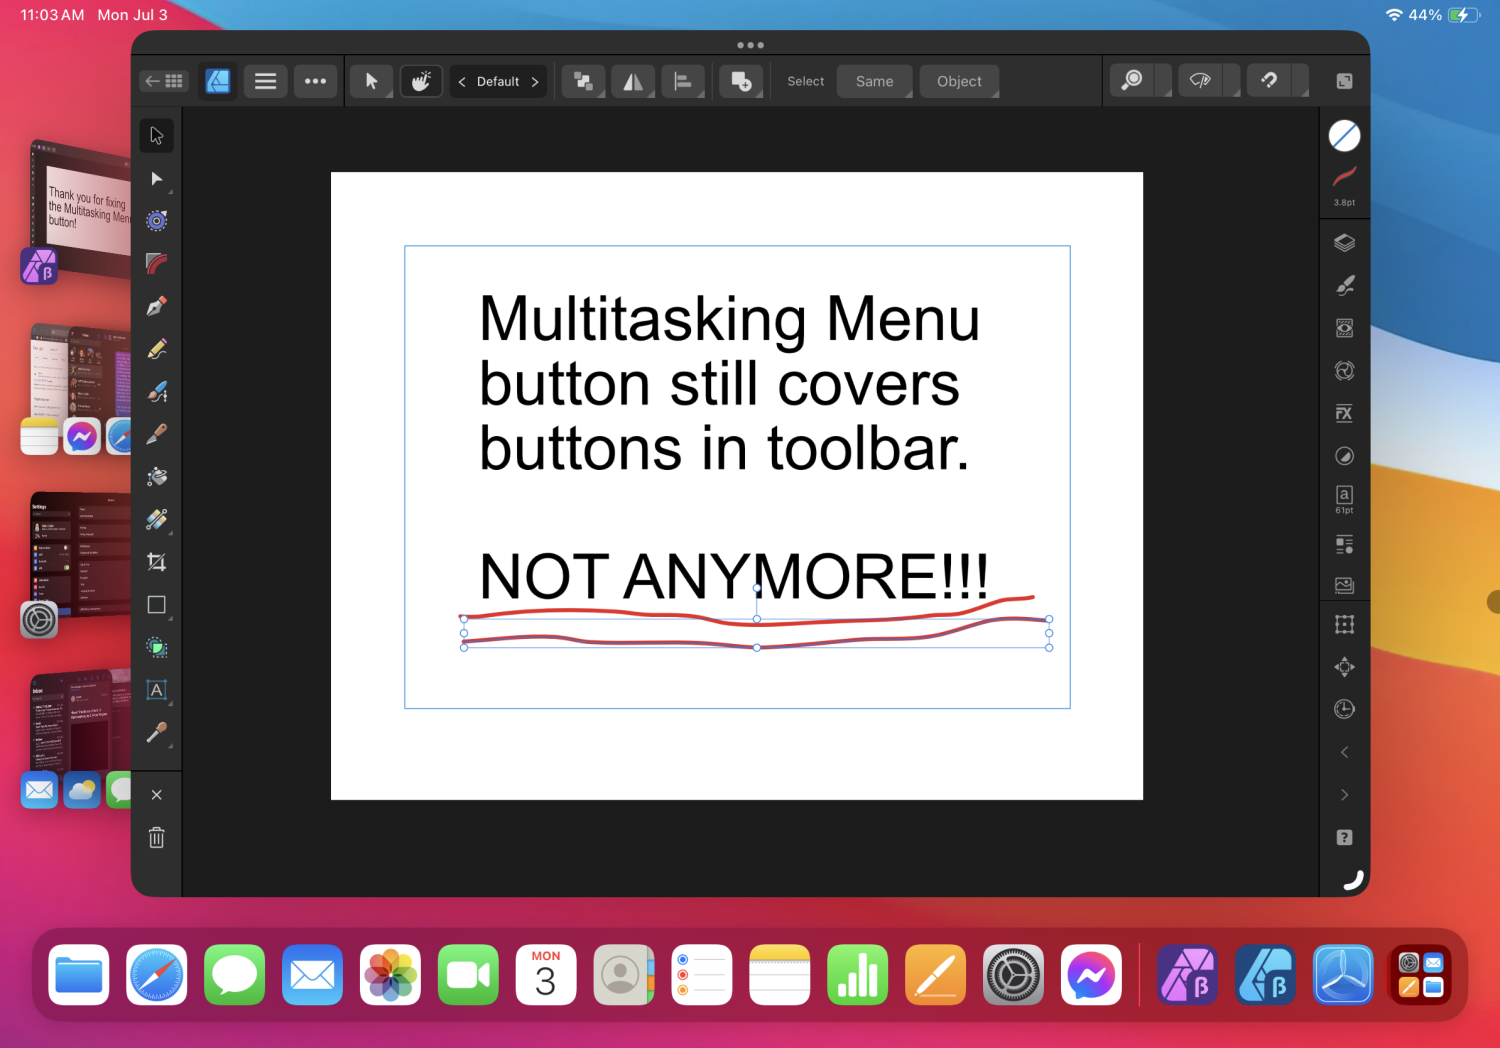Enable the zoom magnifier control
Viewport: 1500px width, 1048px height.
[1130, 80]
